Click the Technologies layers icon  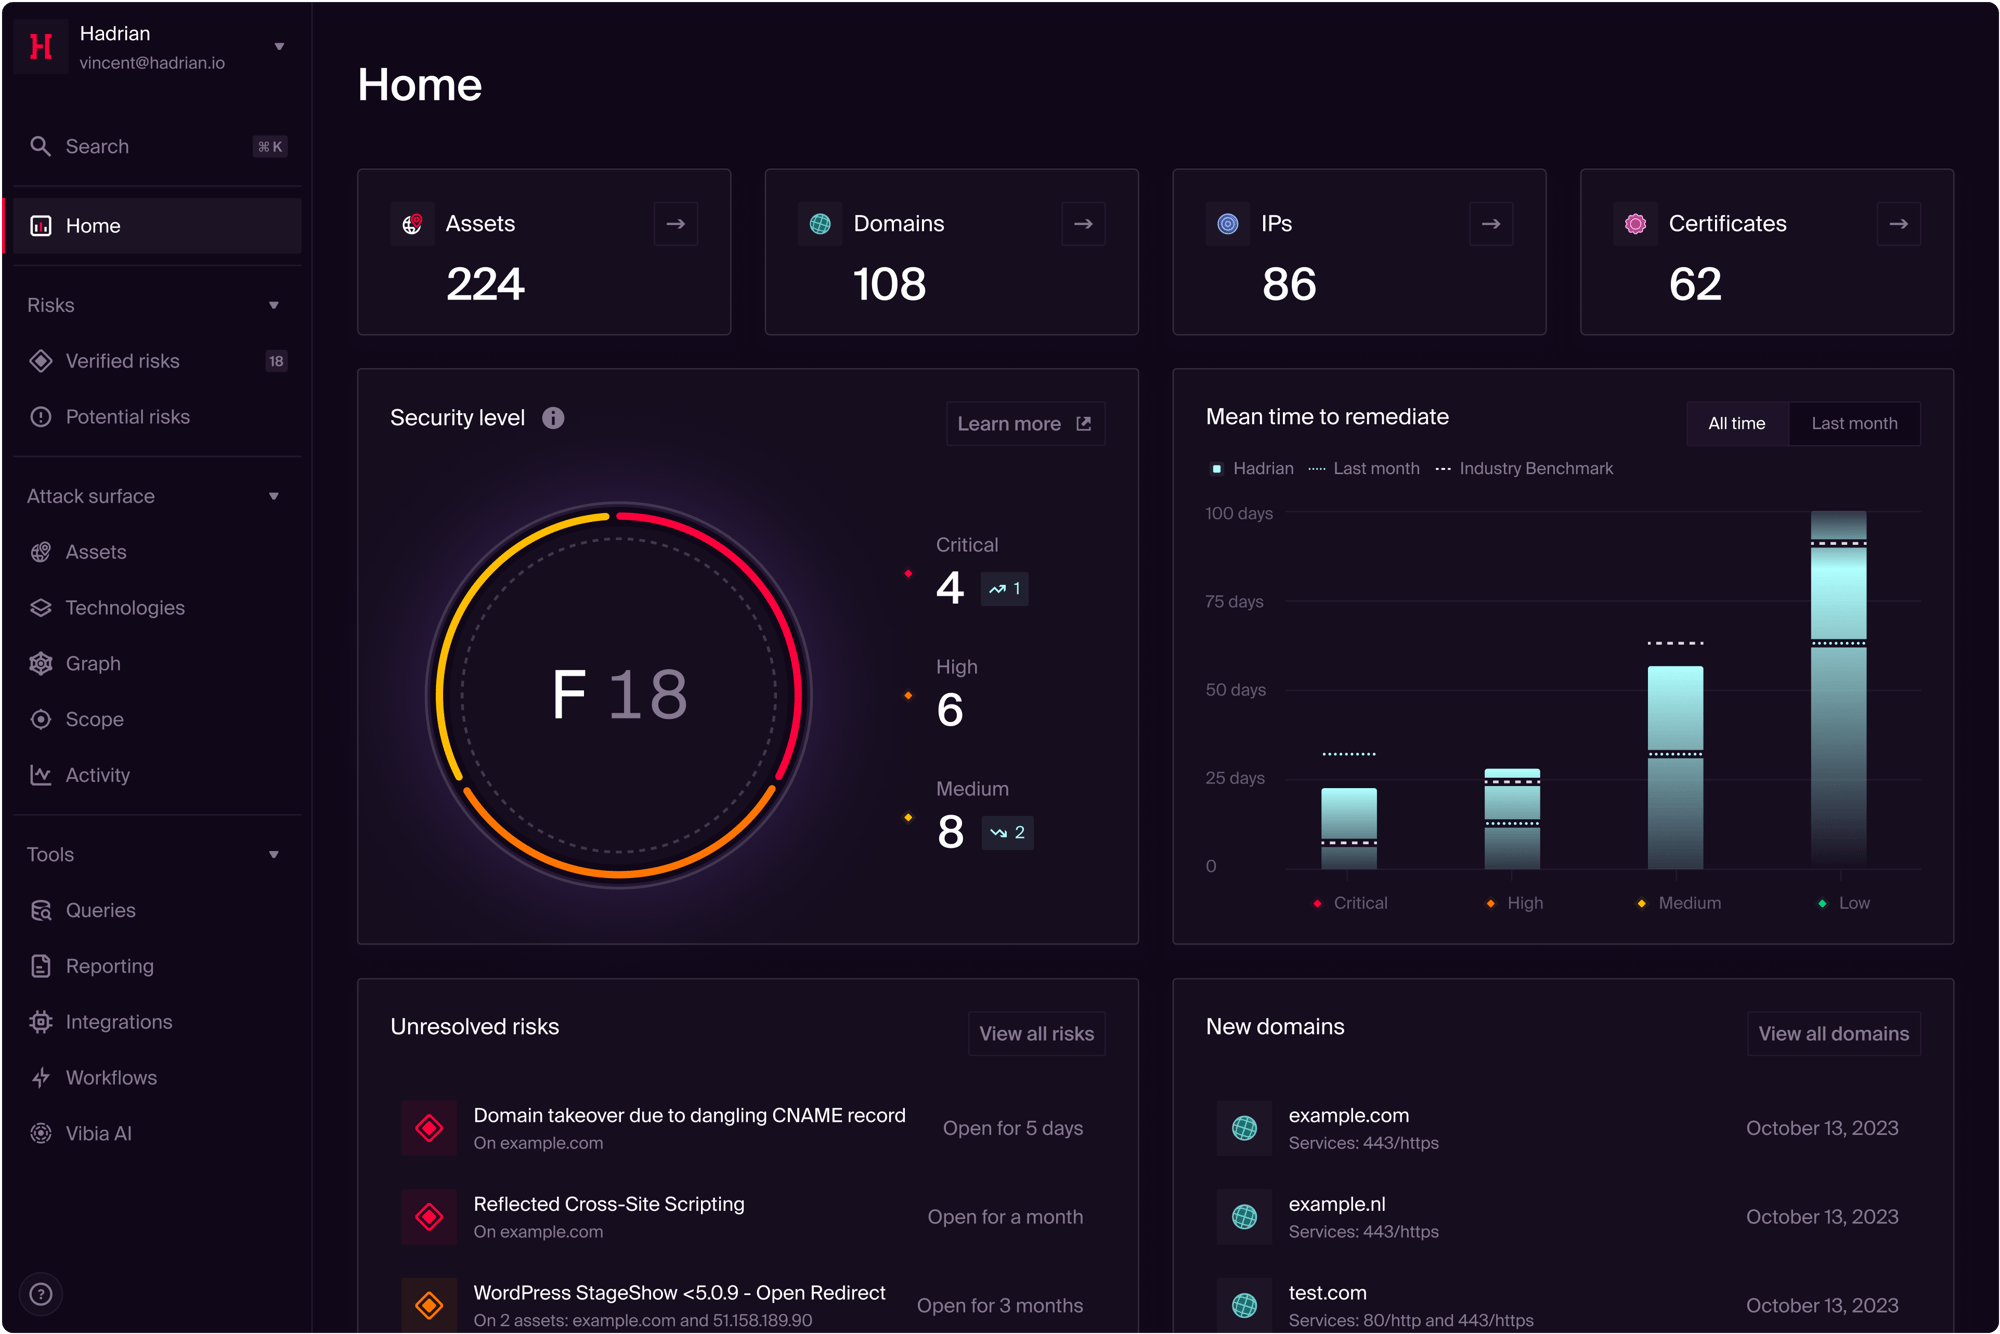[x=41, y=608]
